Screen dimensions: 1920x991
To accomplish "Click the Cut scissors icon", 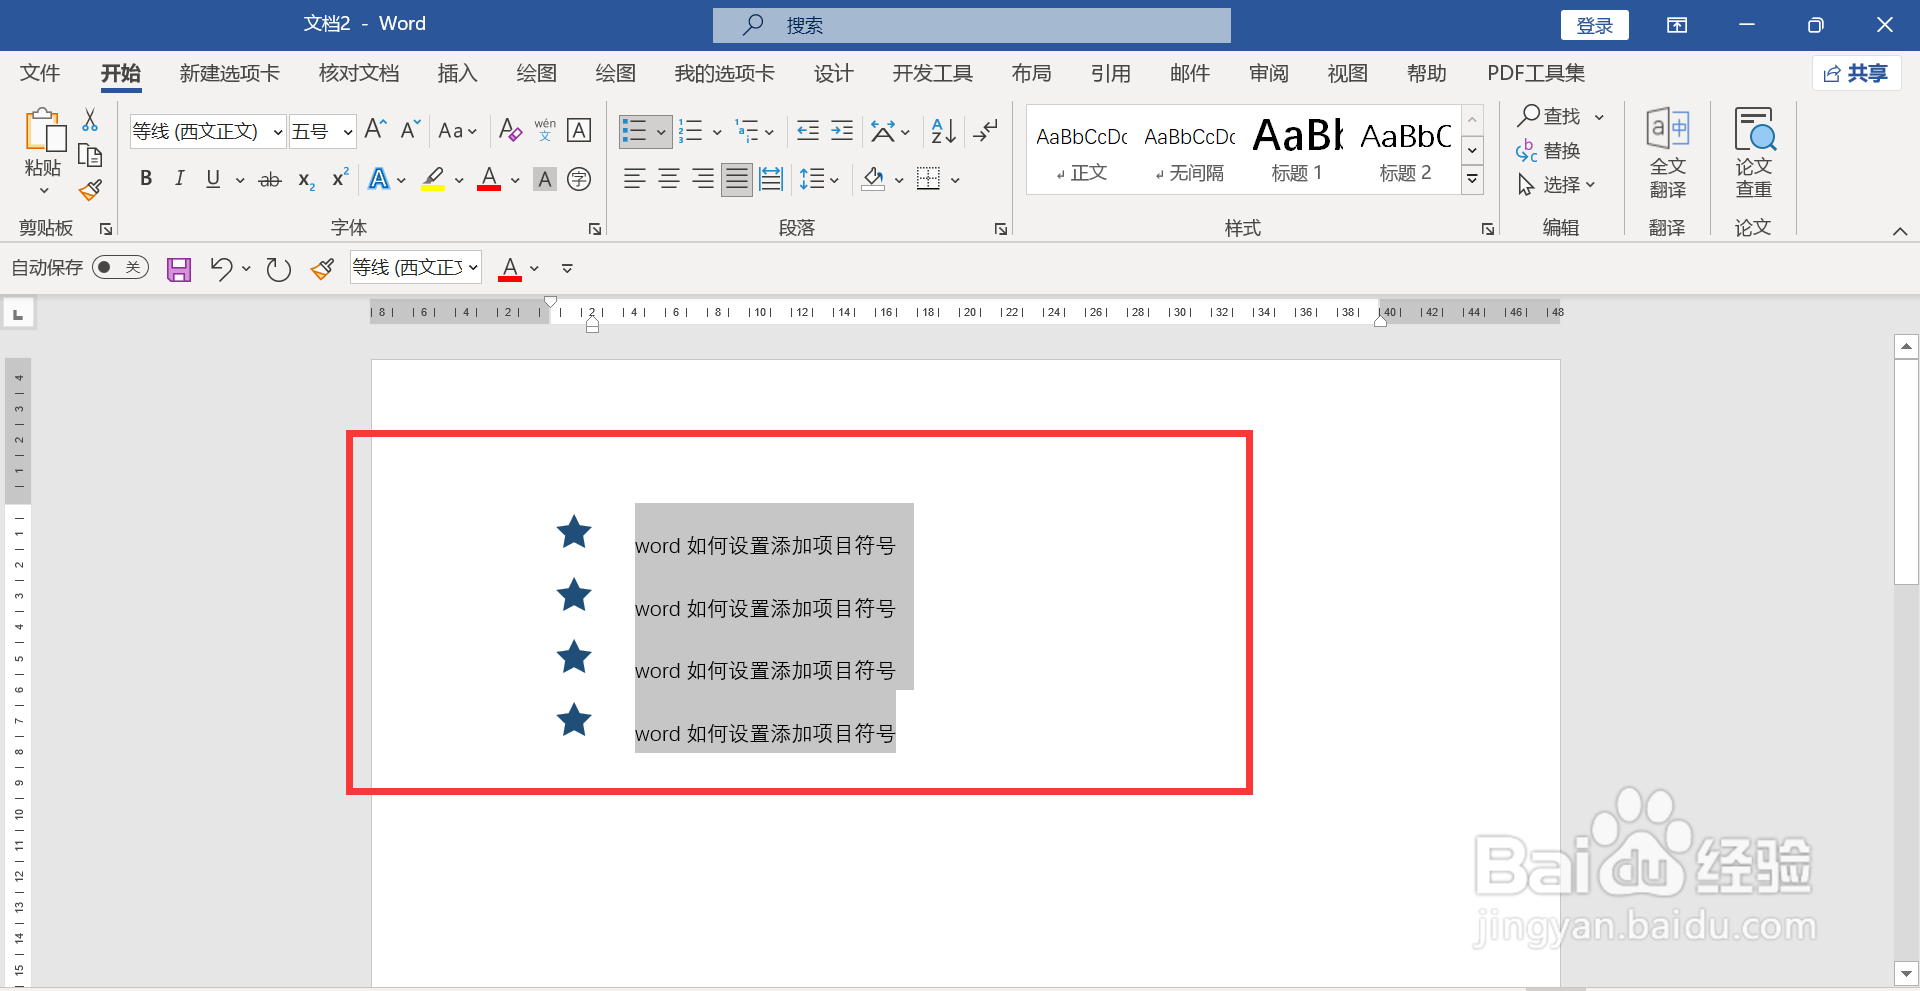I will [x=90, y=120].
